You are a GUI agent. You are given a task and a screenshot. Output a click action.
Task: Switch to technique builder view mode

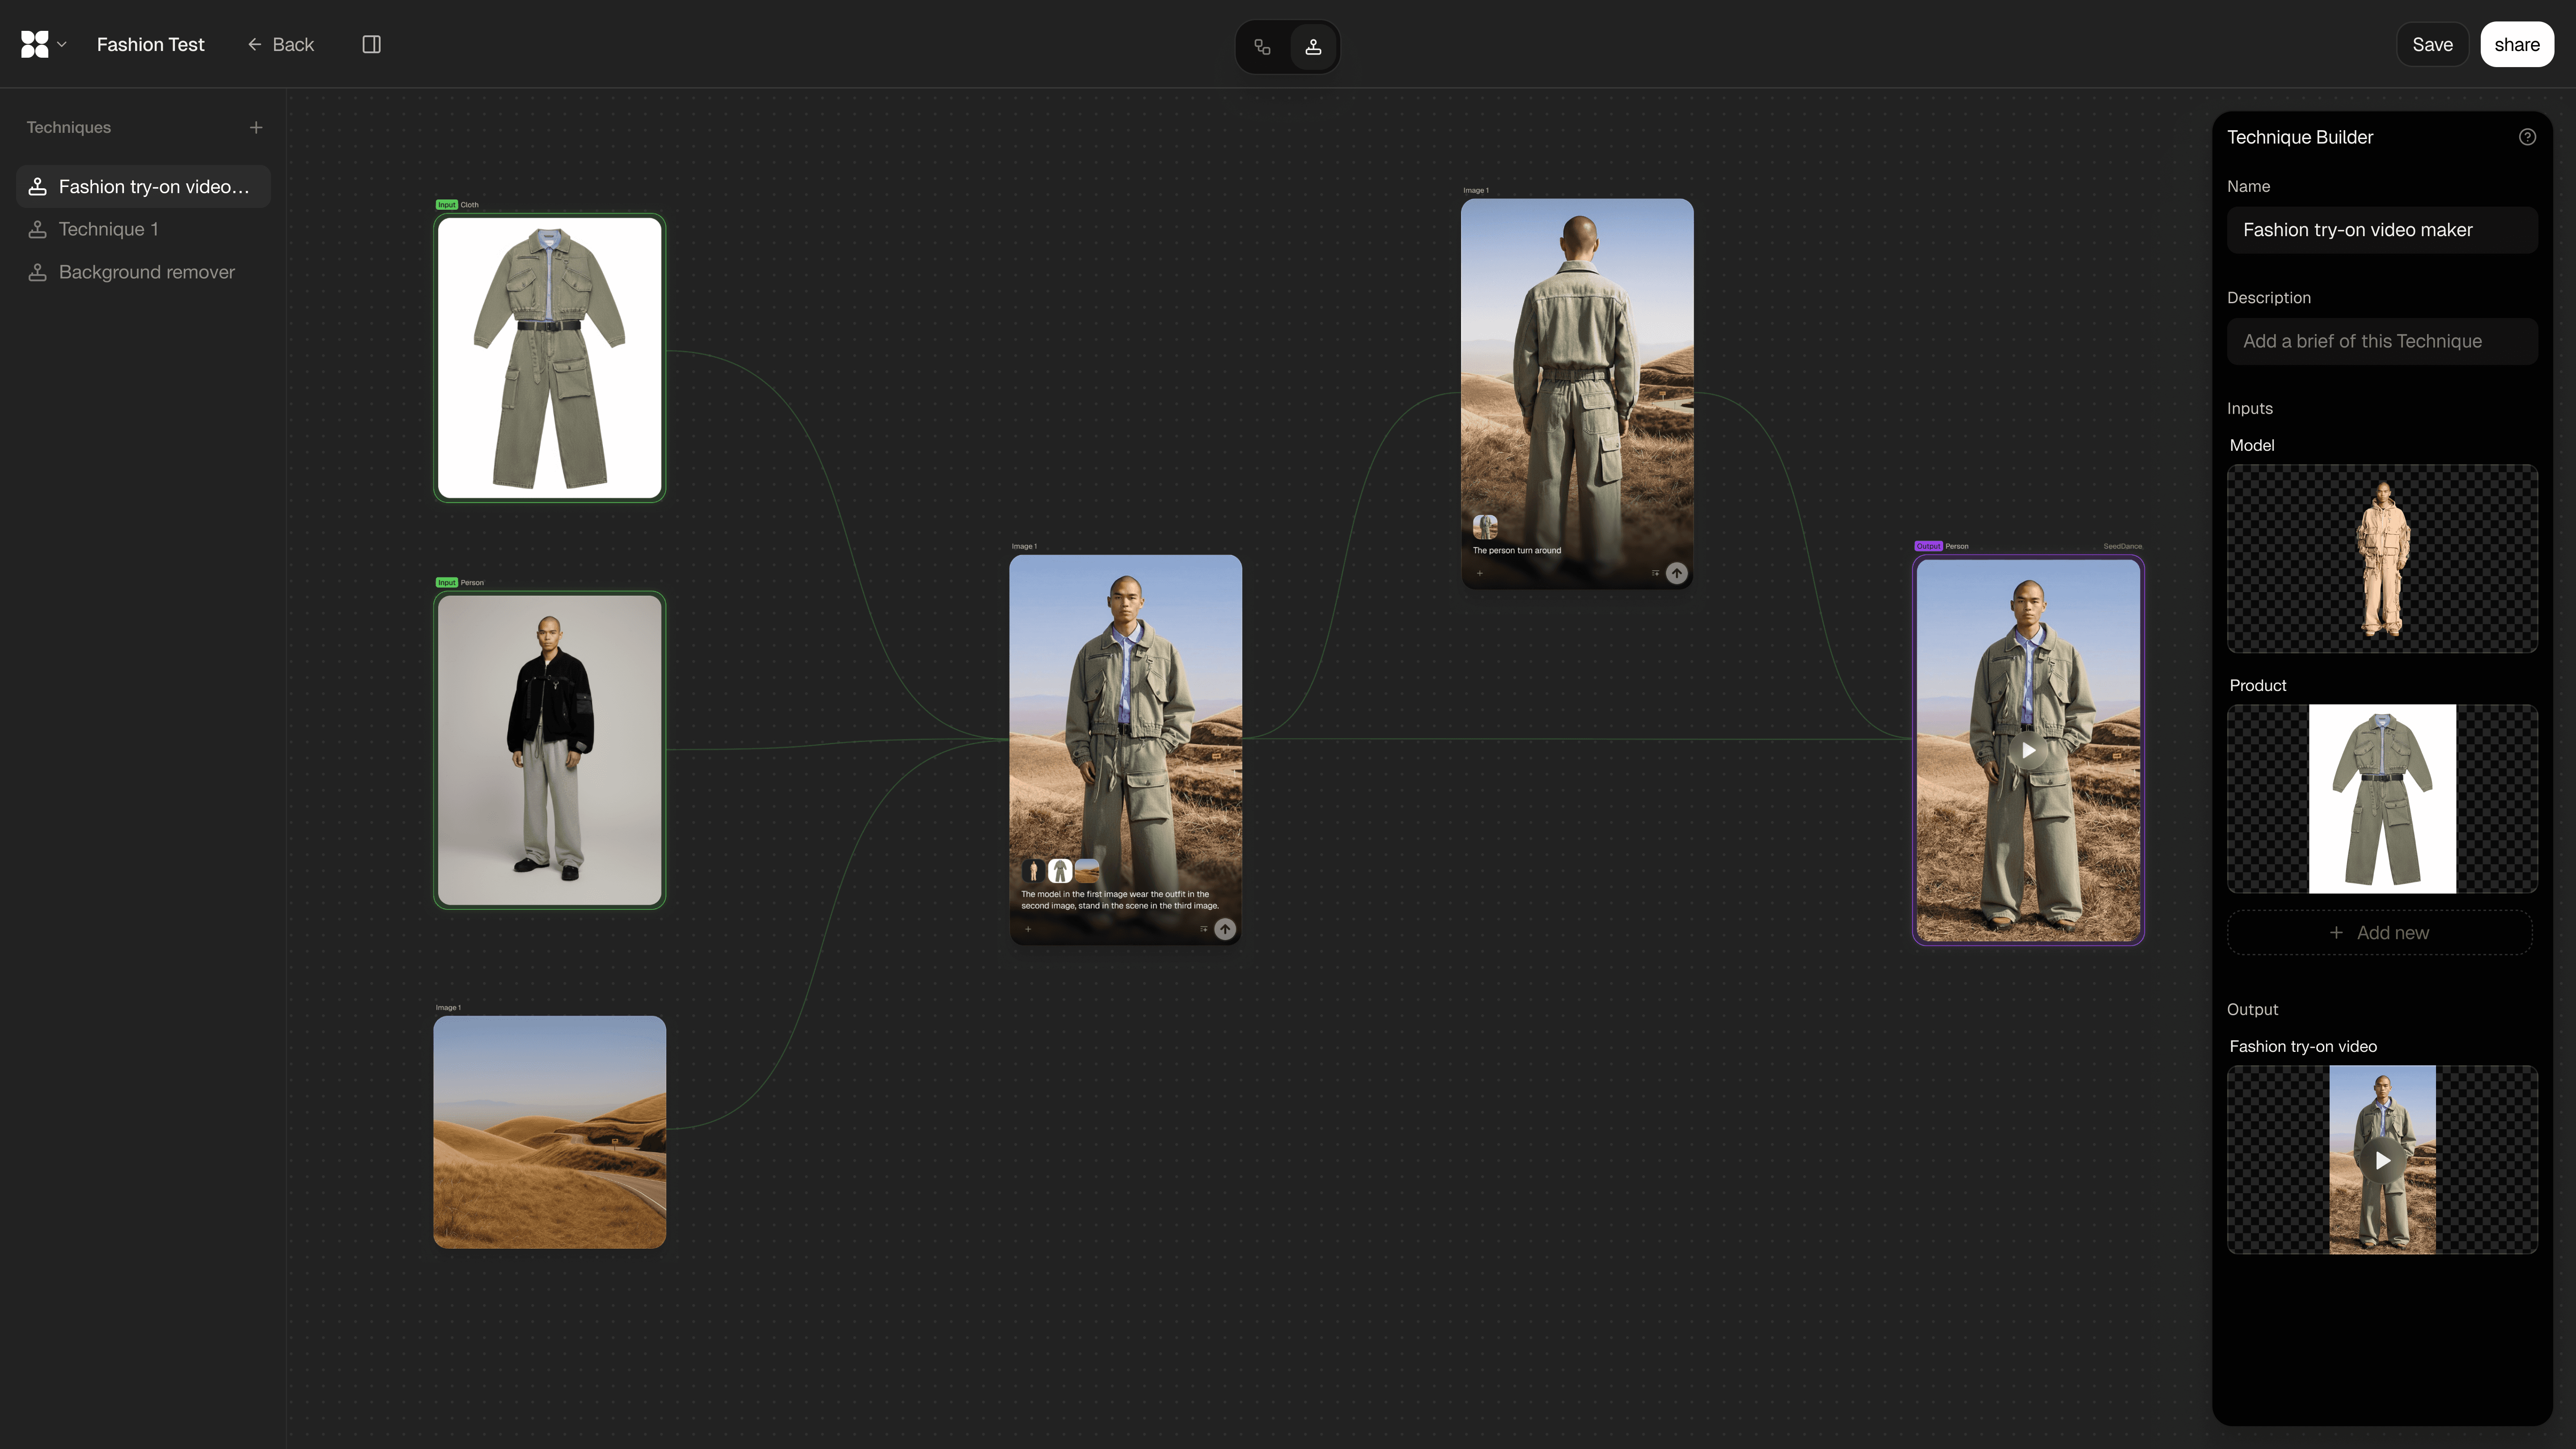tap(1313, 46)
